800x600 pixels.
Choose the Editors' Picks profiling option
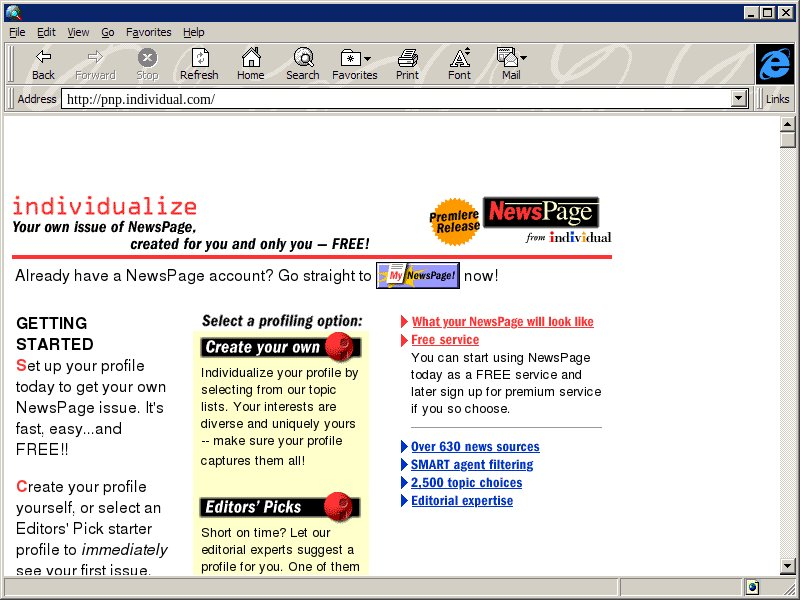click(x=279, y=506)
